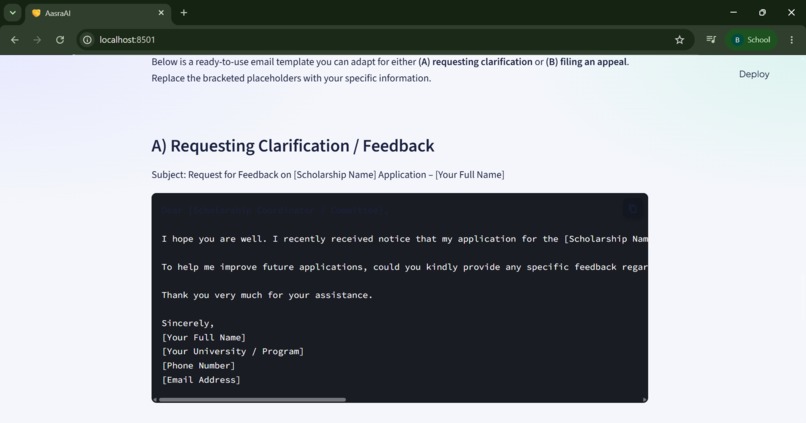Image resolution: width=806 pixels, height=423 pixels.
Task: Open the School profile button
Action: (752, 40)
